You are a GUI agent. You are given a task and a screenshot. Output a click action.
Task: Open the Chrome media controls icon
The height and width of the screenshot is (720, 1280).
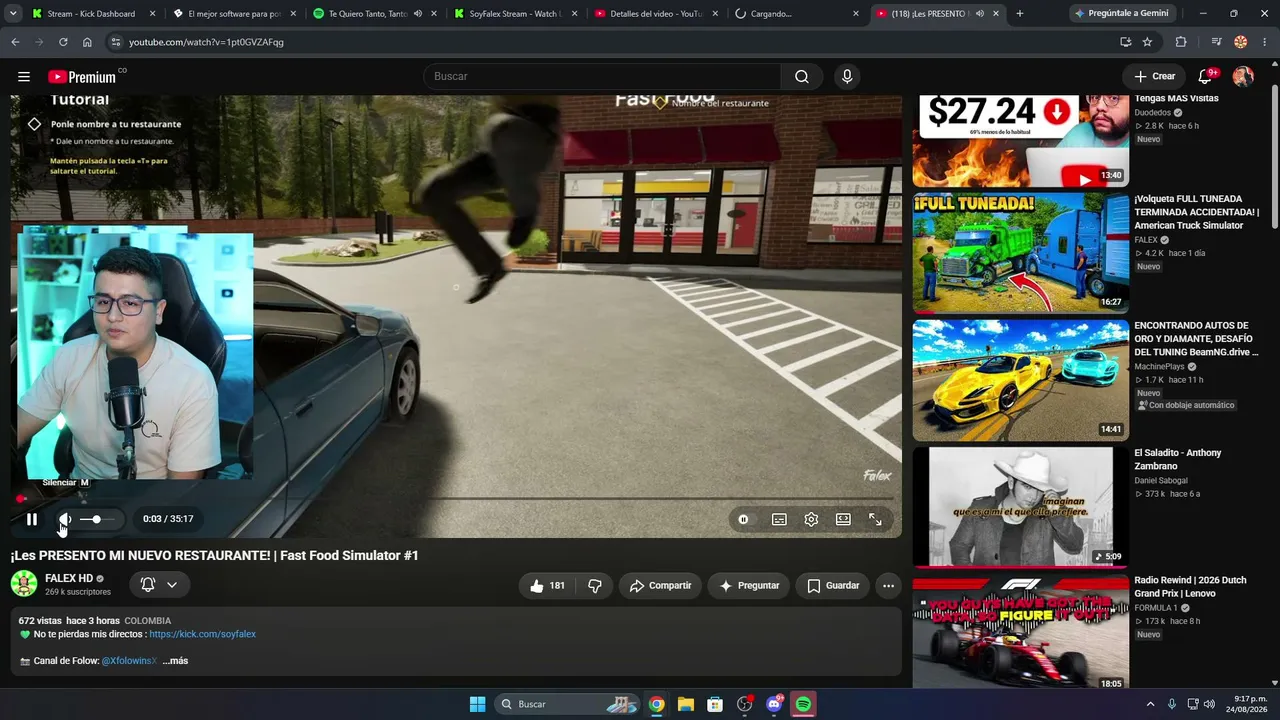coord(1216,42)
